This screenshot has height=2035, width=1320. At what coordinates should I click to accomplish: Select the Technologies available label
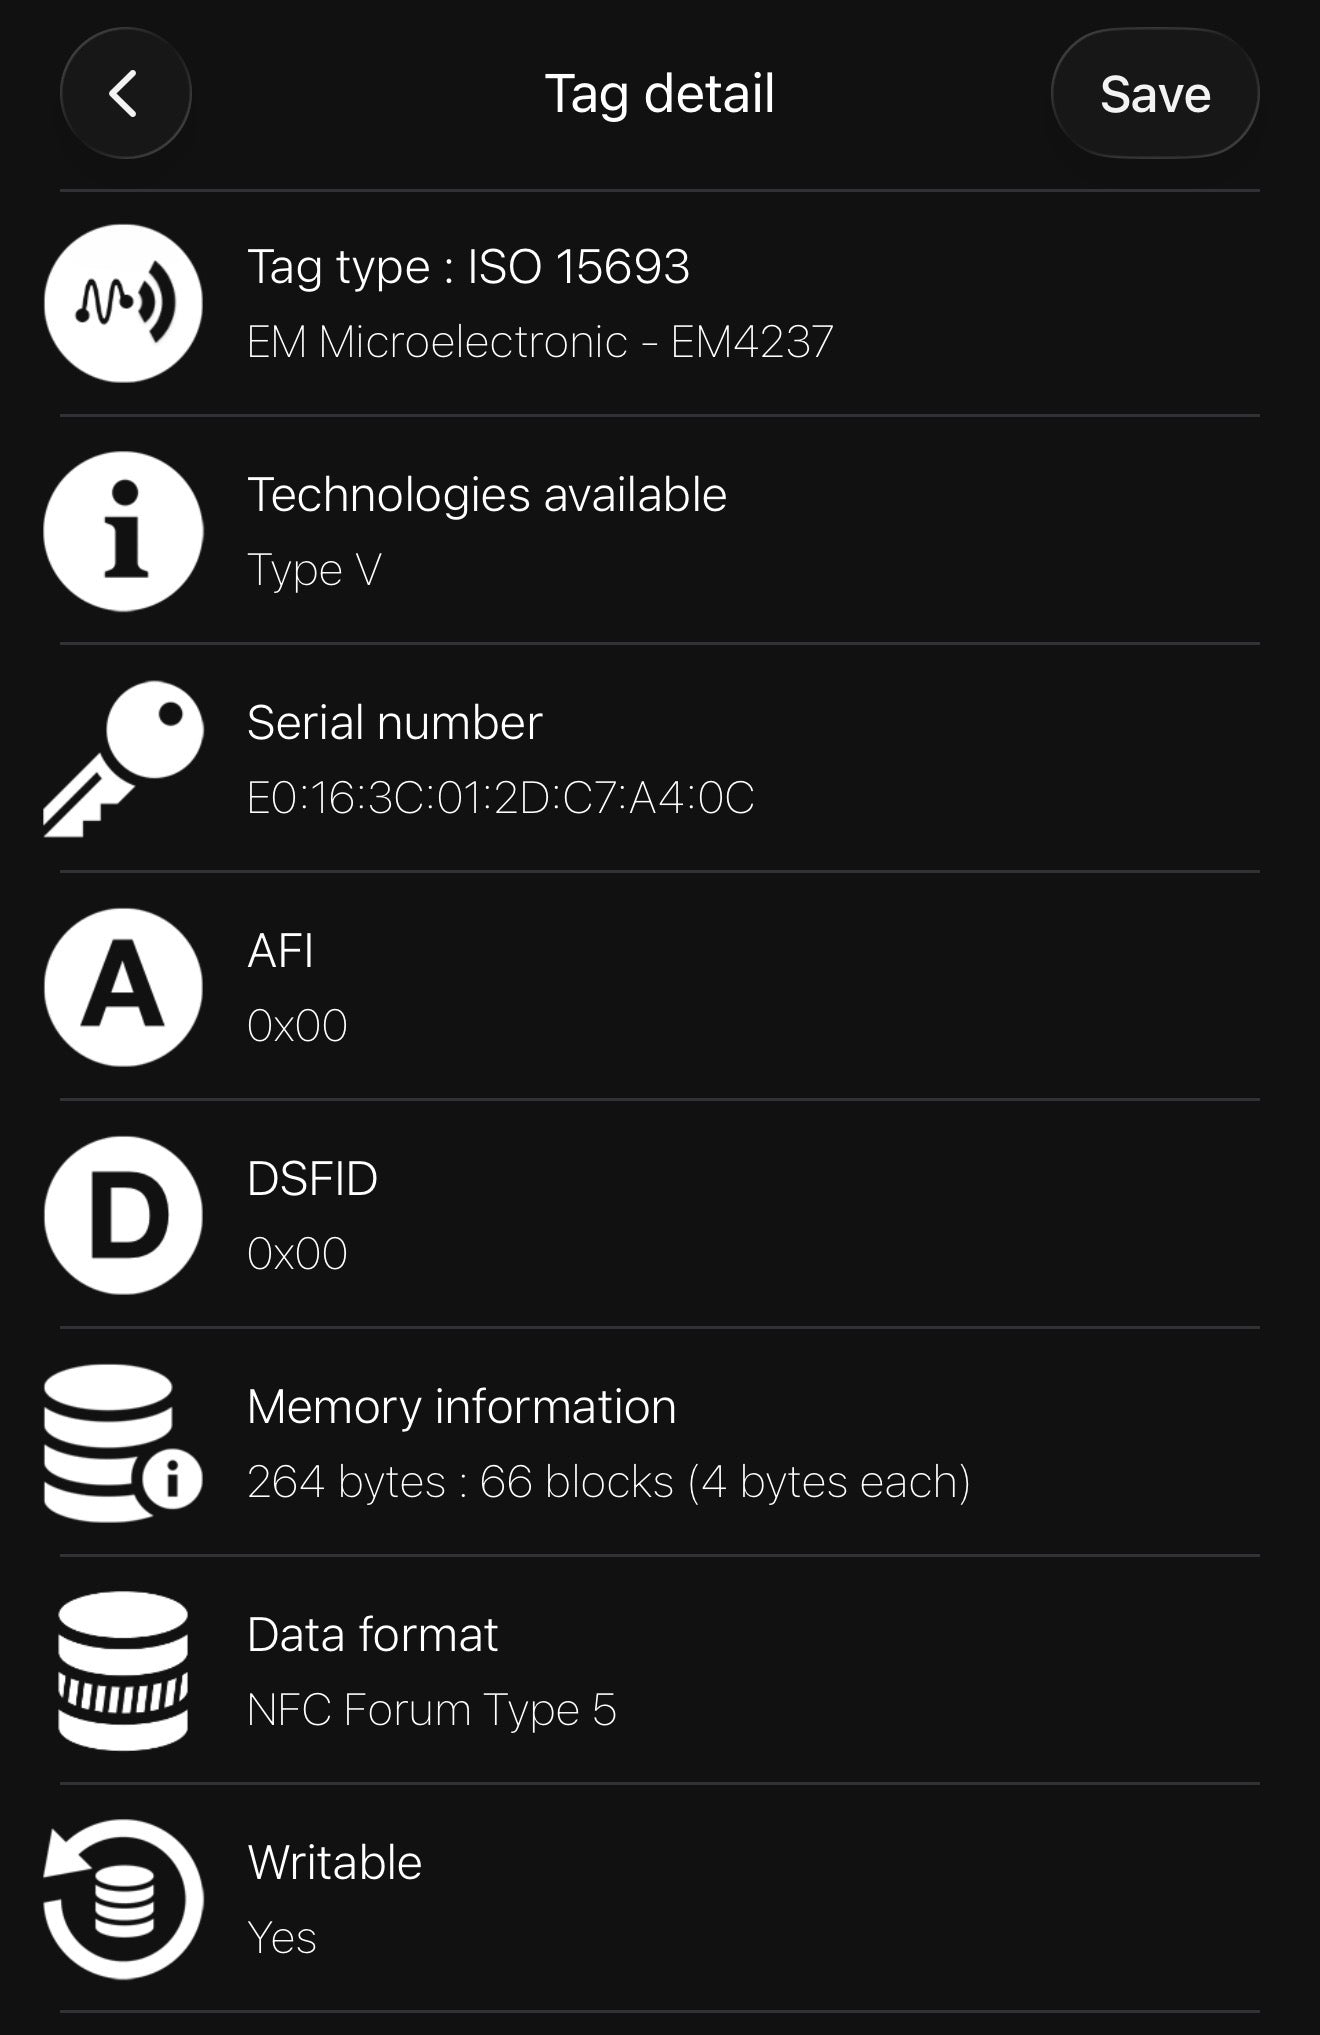(x=486, y=495)
